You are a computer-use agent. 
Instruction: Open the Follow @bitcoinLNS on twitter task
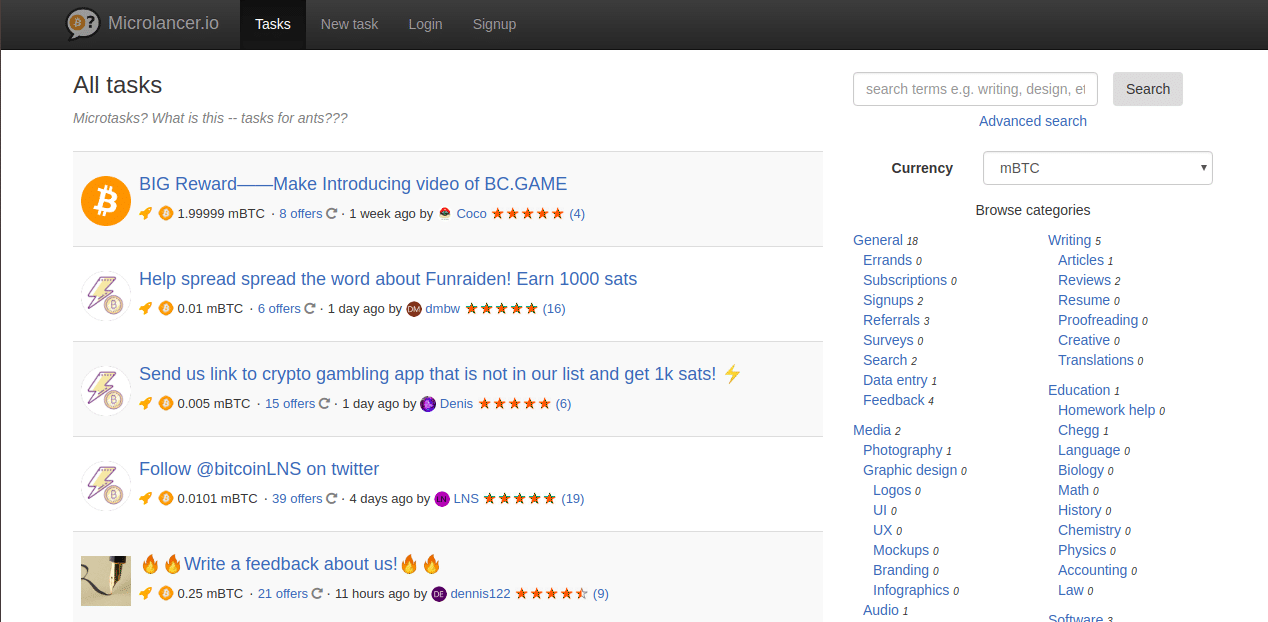259,469
